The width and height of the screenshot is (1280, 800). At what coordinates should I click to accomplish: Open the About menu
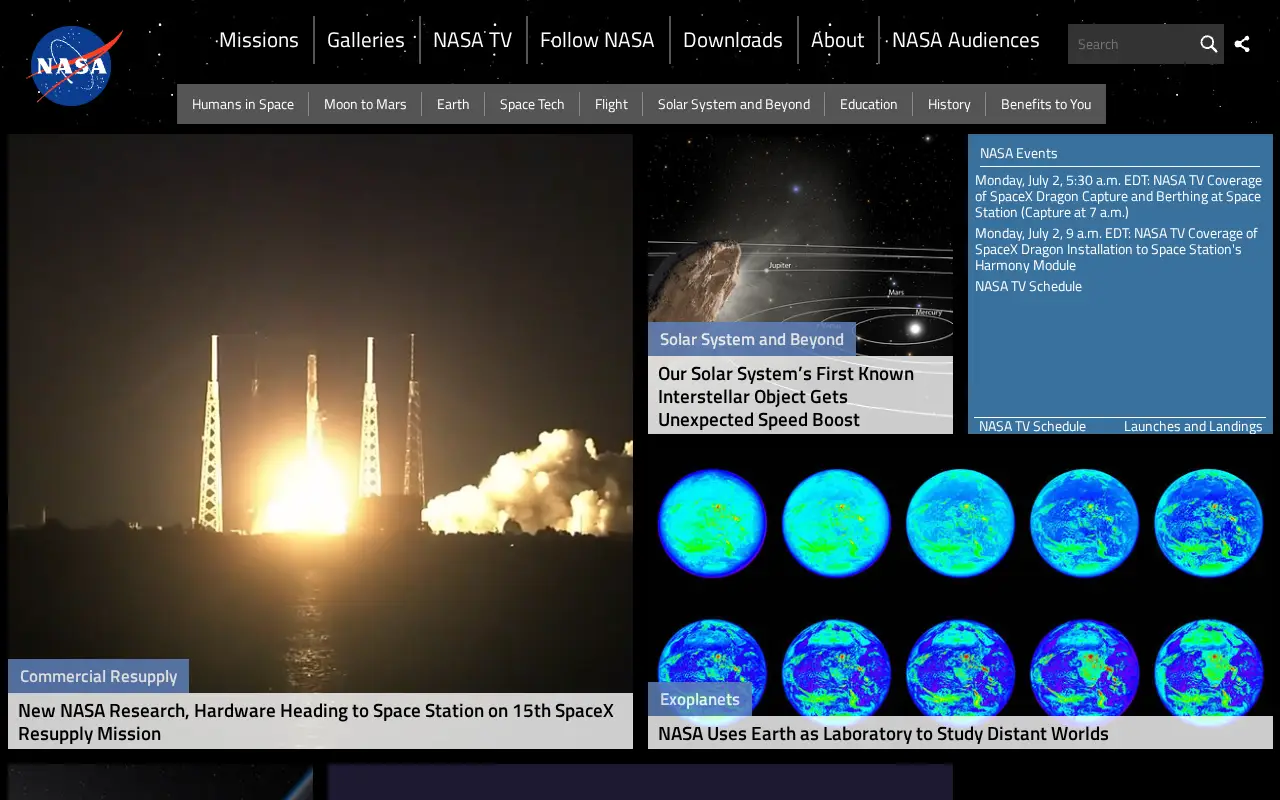click(837, 40)
